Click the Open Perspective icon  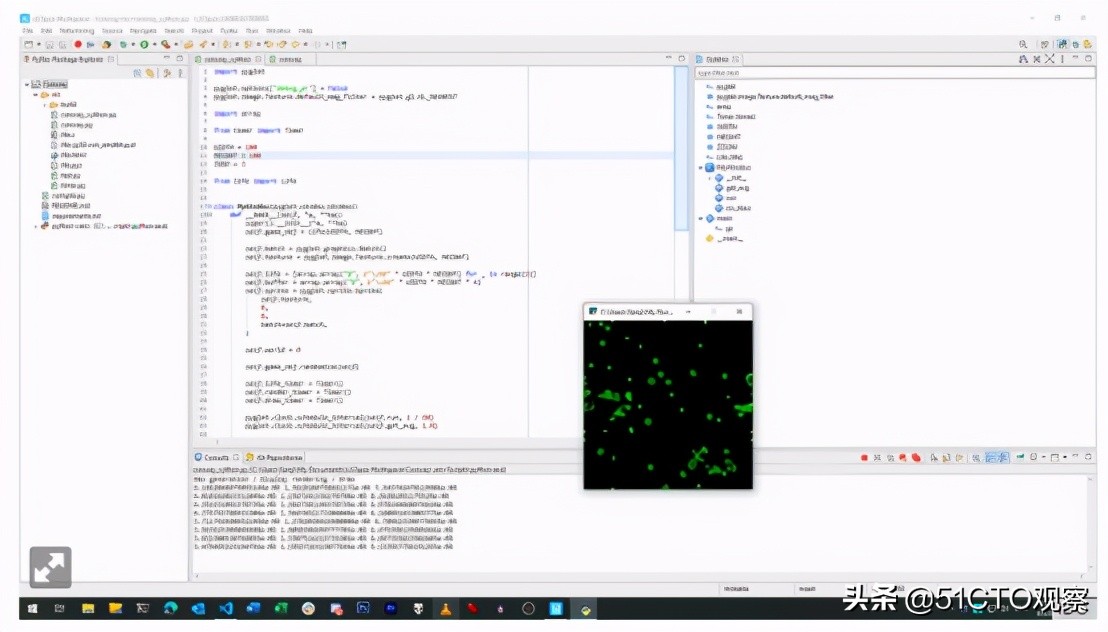click(1044, 45)
